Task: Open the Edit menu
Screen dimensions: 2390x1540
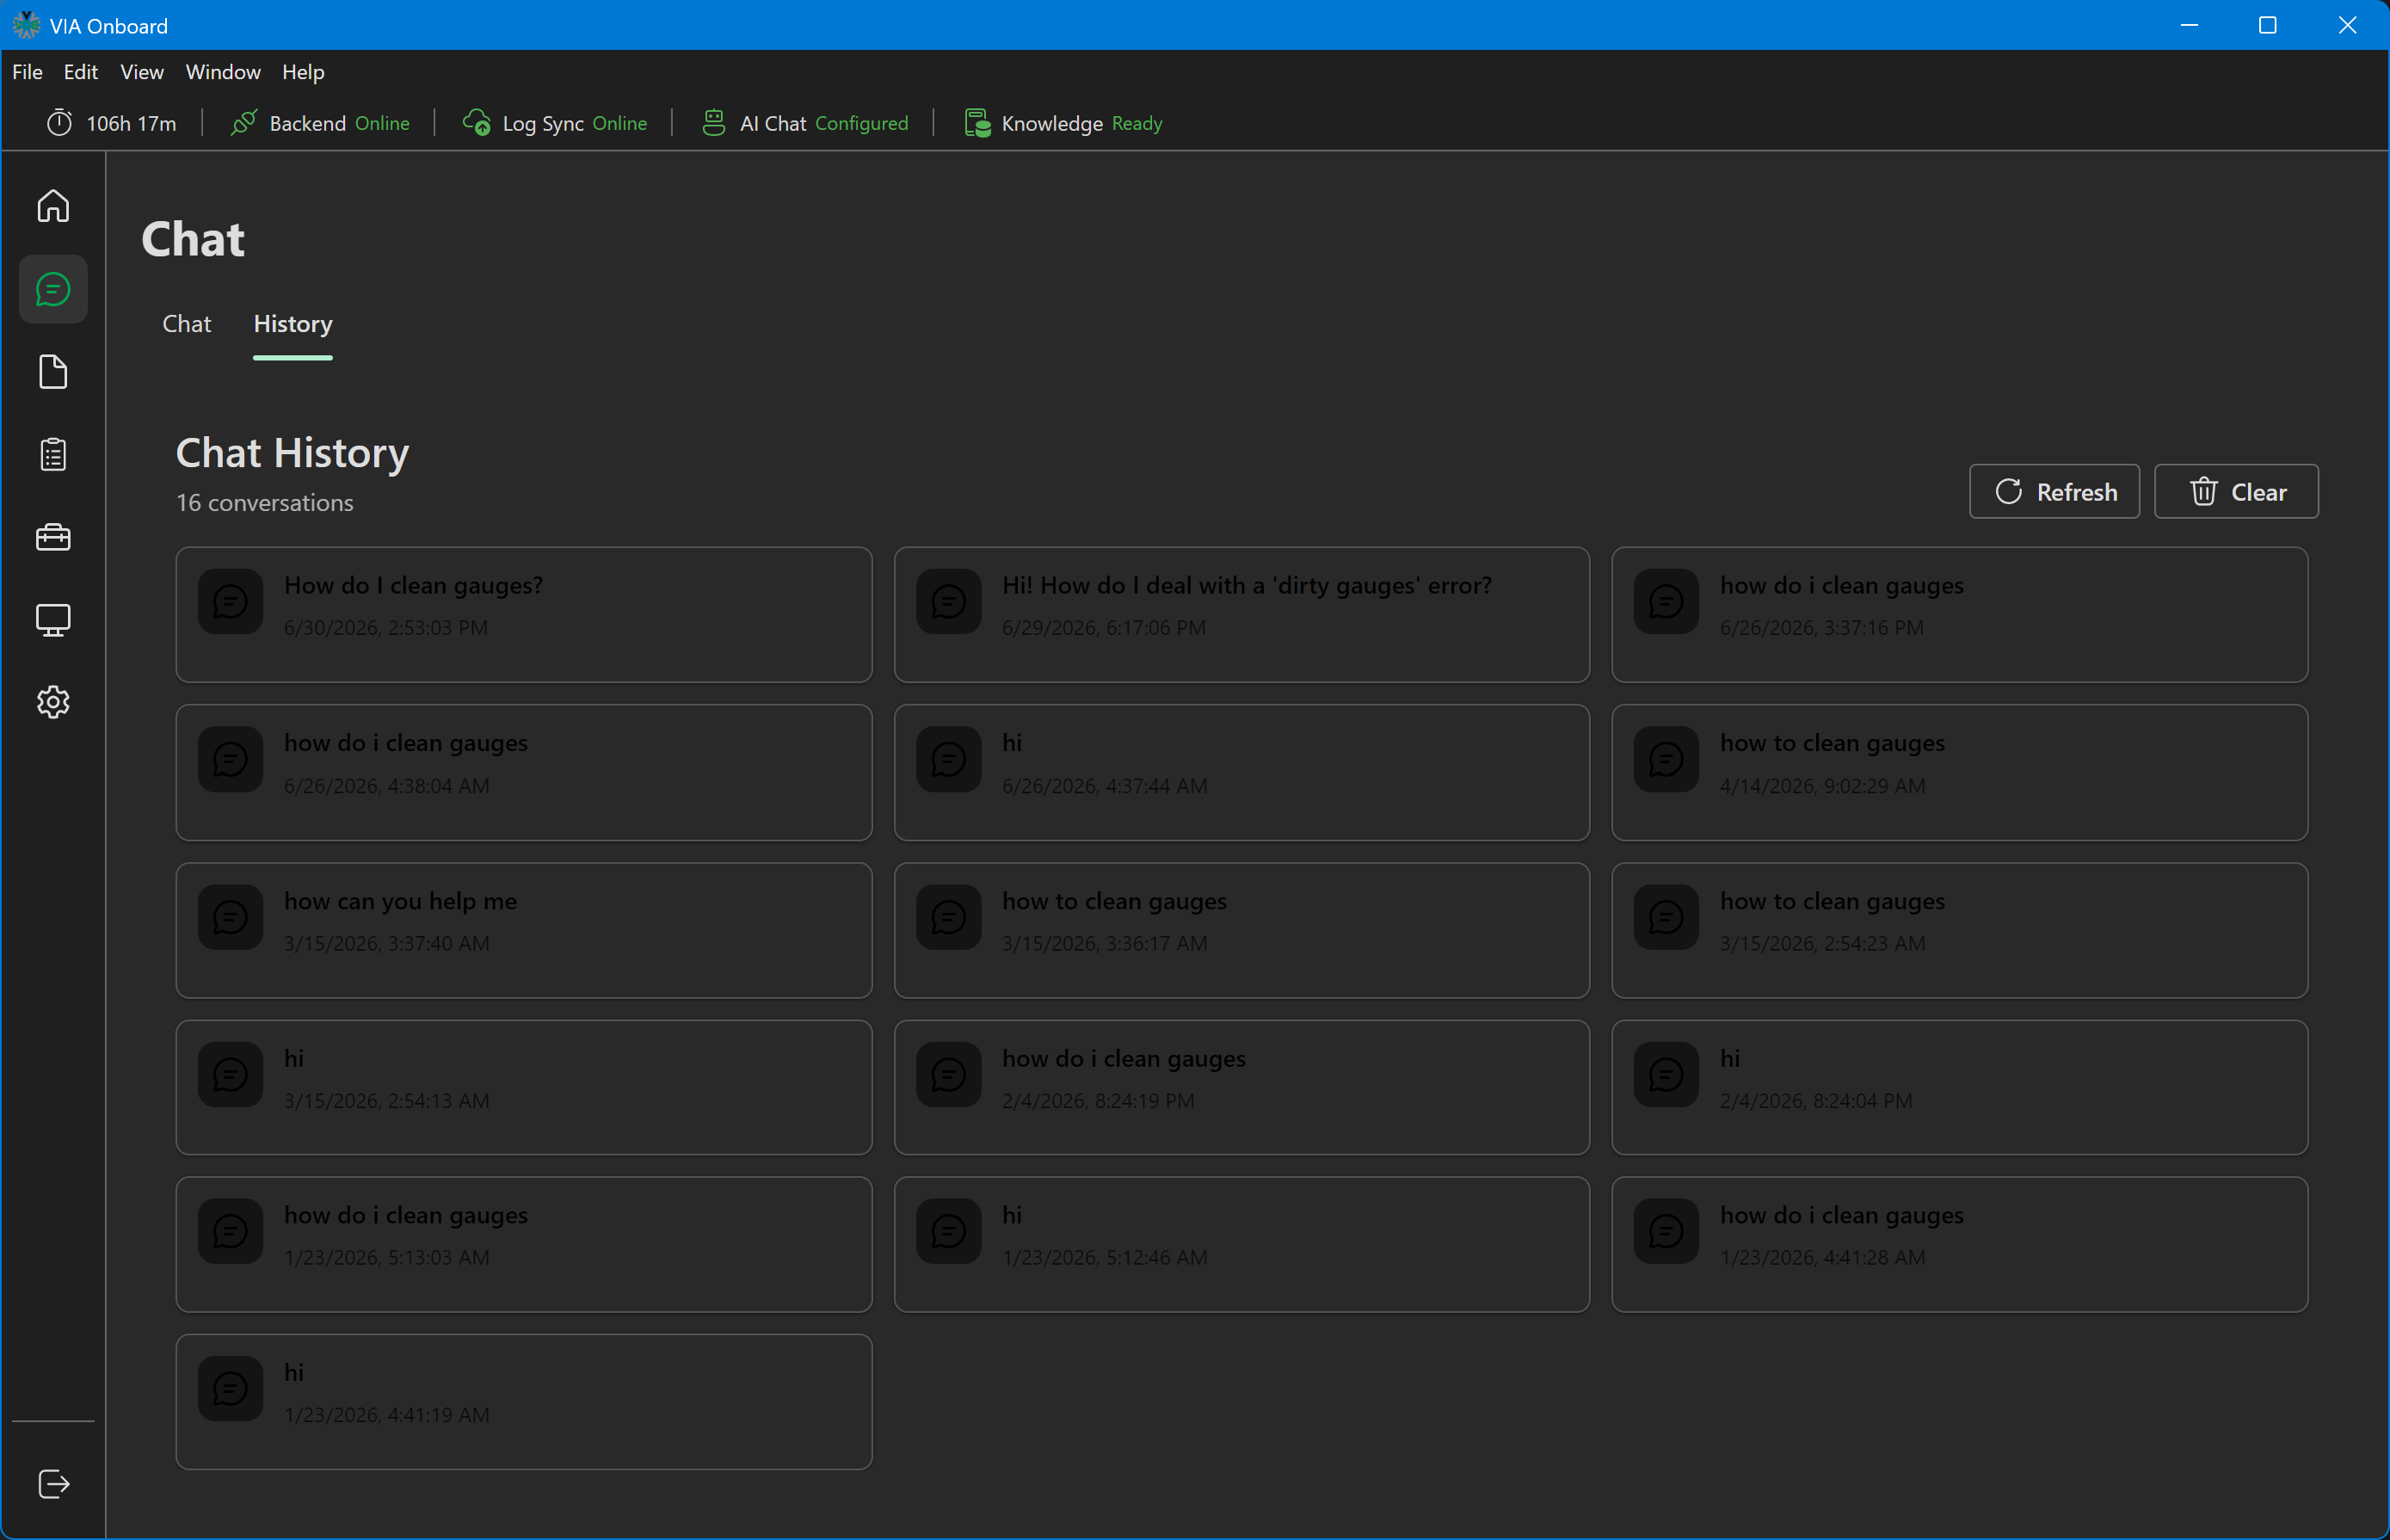Action: [x=81, y=72]
